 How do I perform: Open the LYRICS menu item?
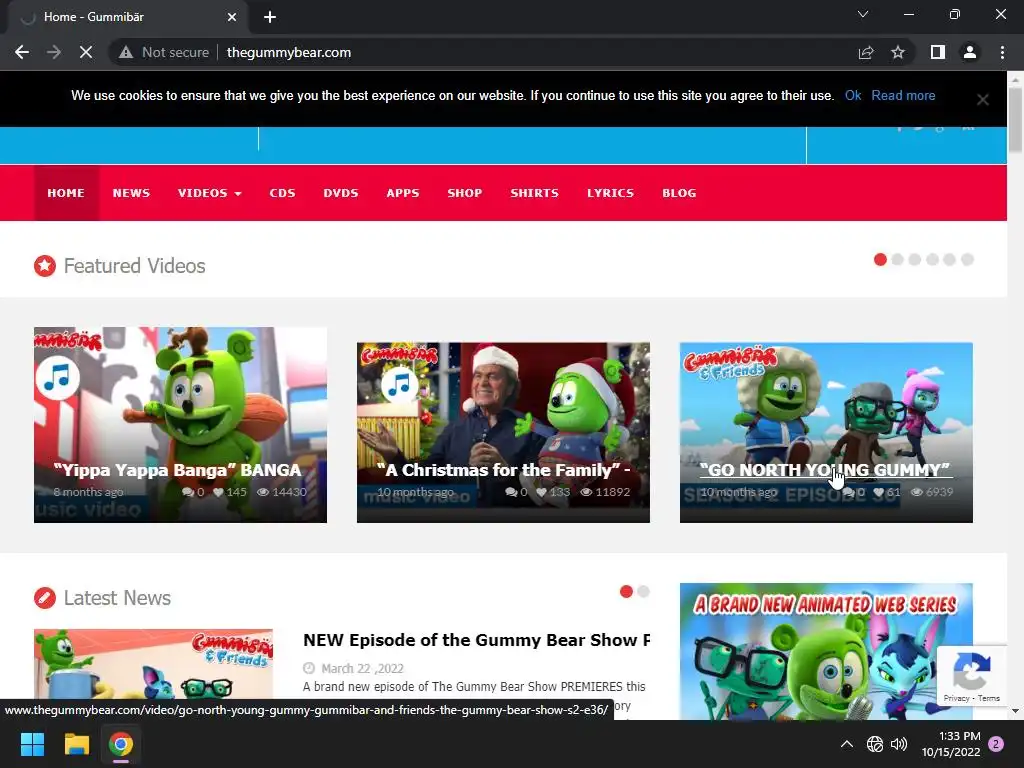click(611, 193)
